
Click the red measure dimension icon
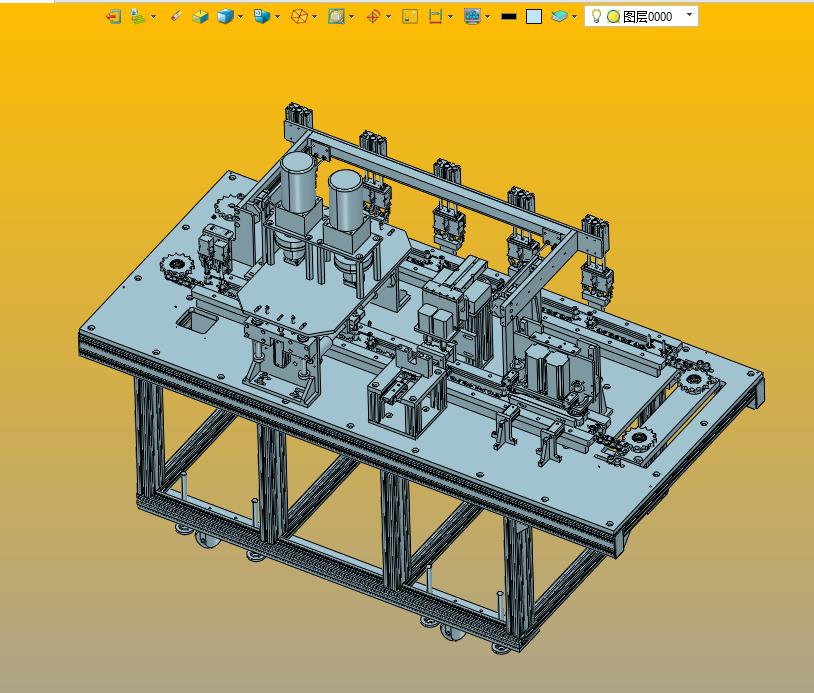click(435, 17)
